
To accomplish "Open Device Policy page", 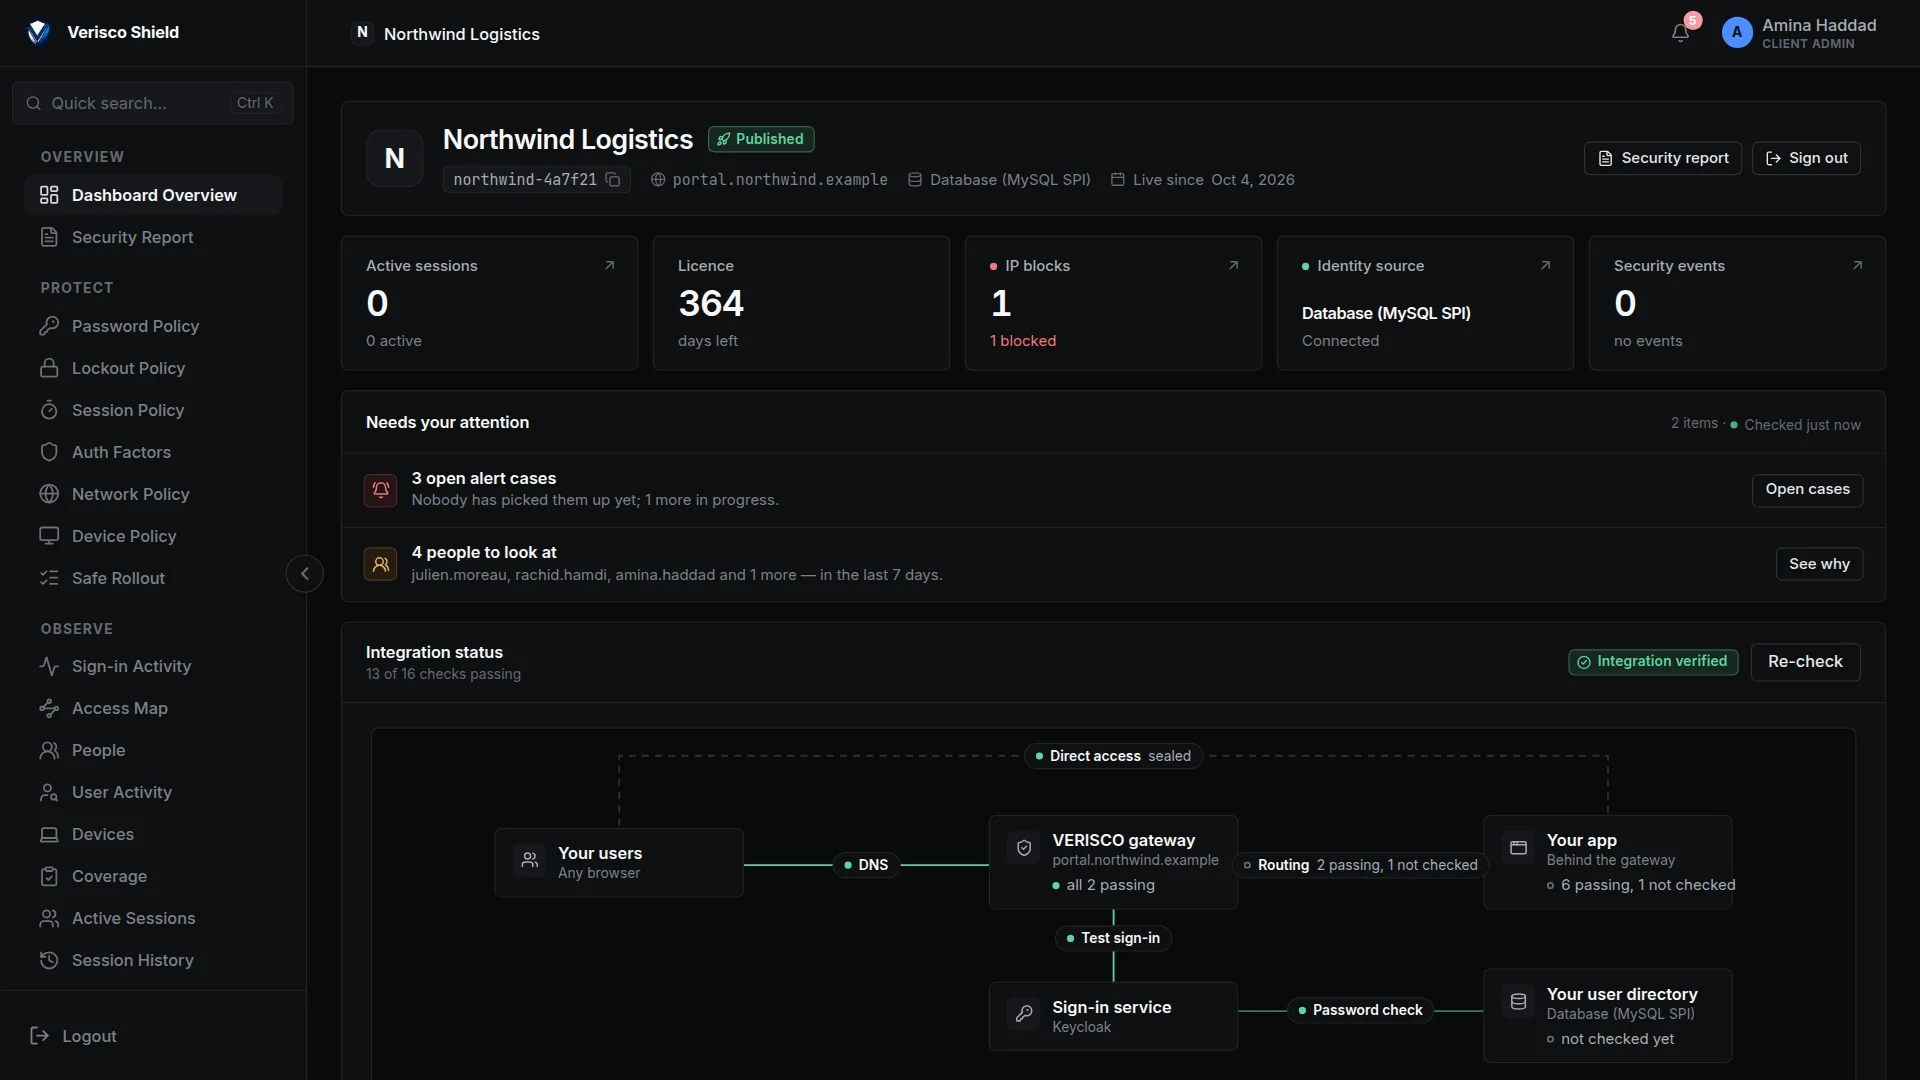I will coord(153,536).
